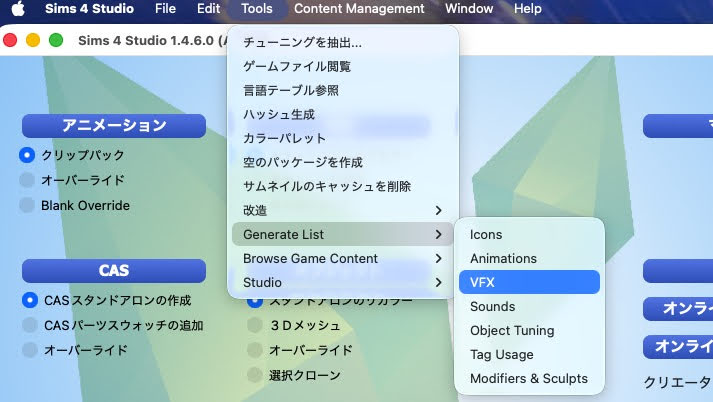Open the Edit menu
Image resolution: width=713 pixels, height=402 pixels.
click(x=208, y=9)
